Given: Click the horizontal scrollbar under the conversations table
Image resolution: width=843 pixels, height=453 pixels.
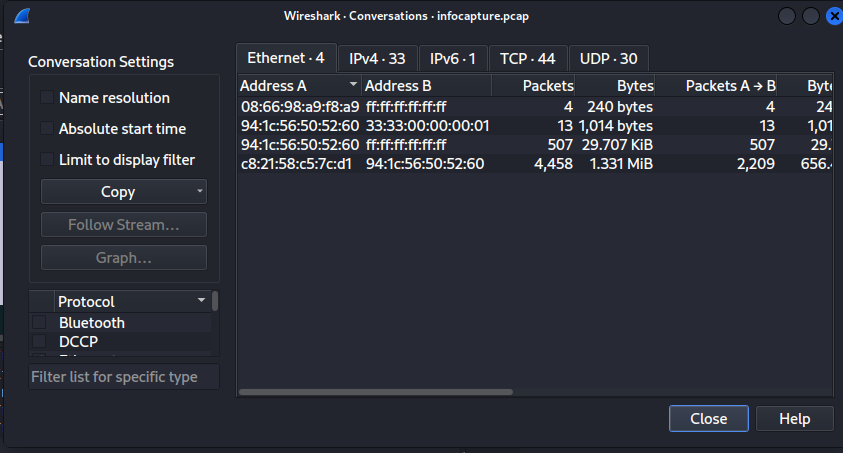Looking at the screenshot, I should pyautogui.click(x=376, y=392).
